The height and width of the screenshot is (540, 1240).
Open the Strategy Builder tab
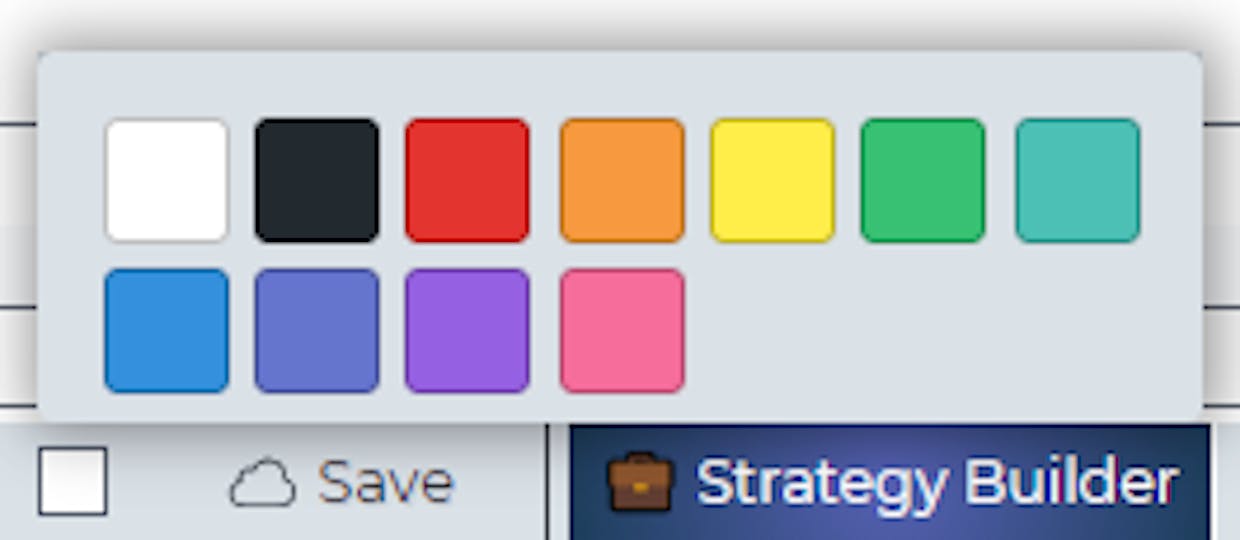890,483
